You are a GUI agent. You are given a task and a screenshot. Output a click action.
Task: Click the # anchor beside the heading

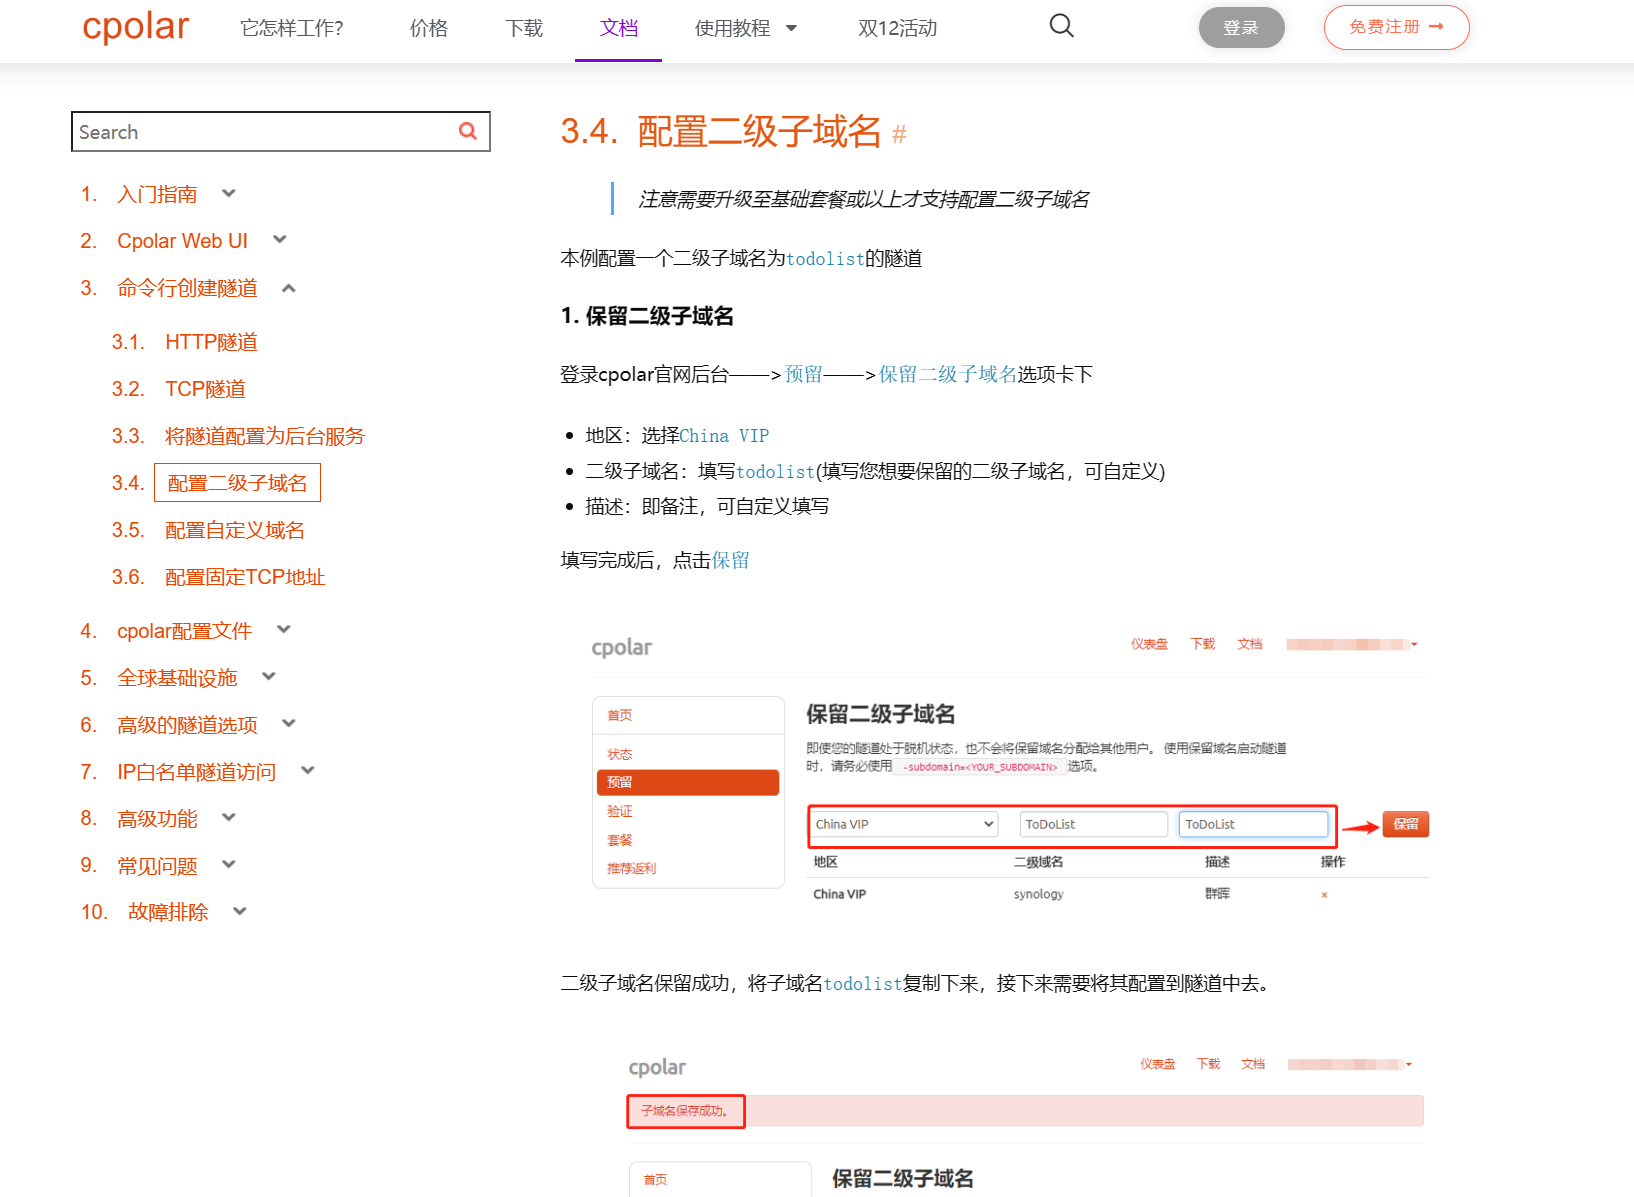coord(899,134)
